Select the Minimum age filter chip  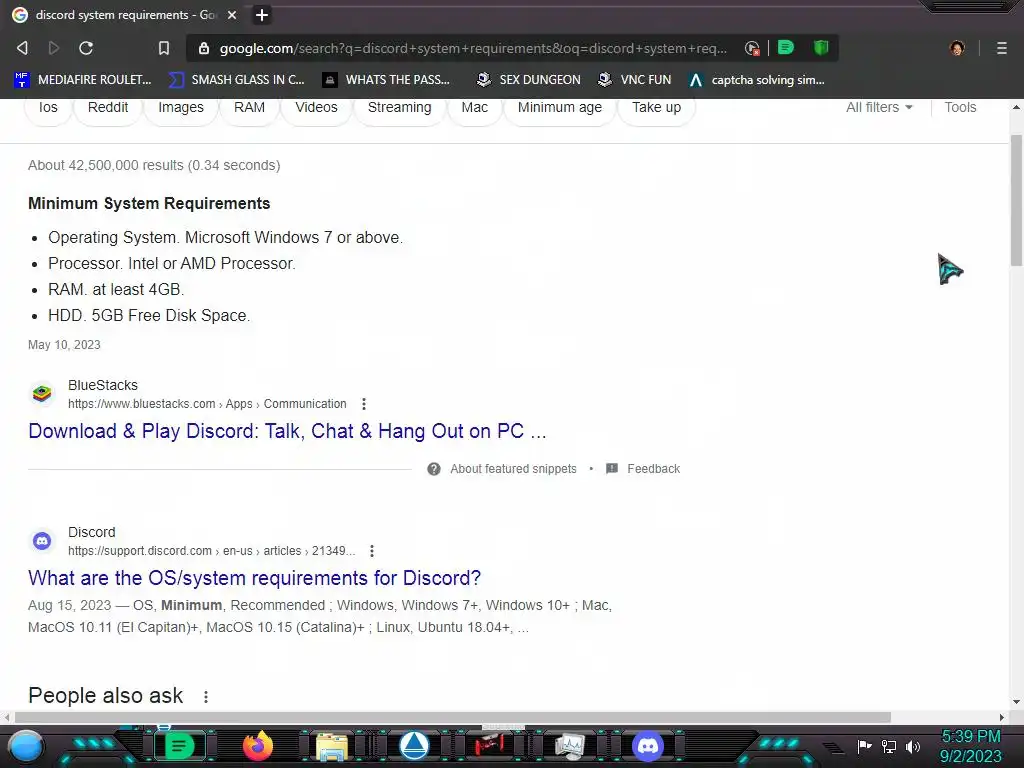pos(560,108)
